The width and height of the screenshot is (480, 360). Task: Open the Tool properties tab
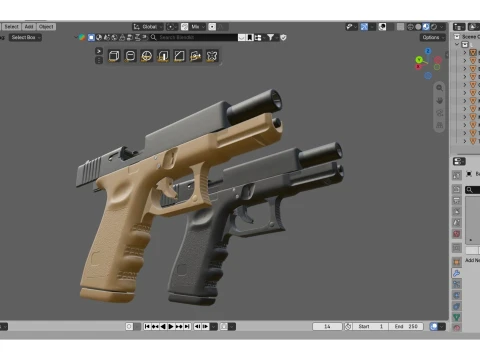click(457, 175)
